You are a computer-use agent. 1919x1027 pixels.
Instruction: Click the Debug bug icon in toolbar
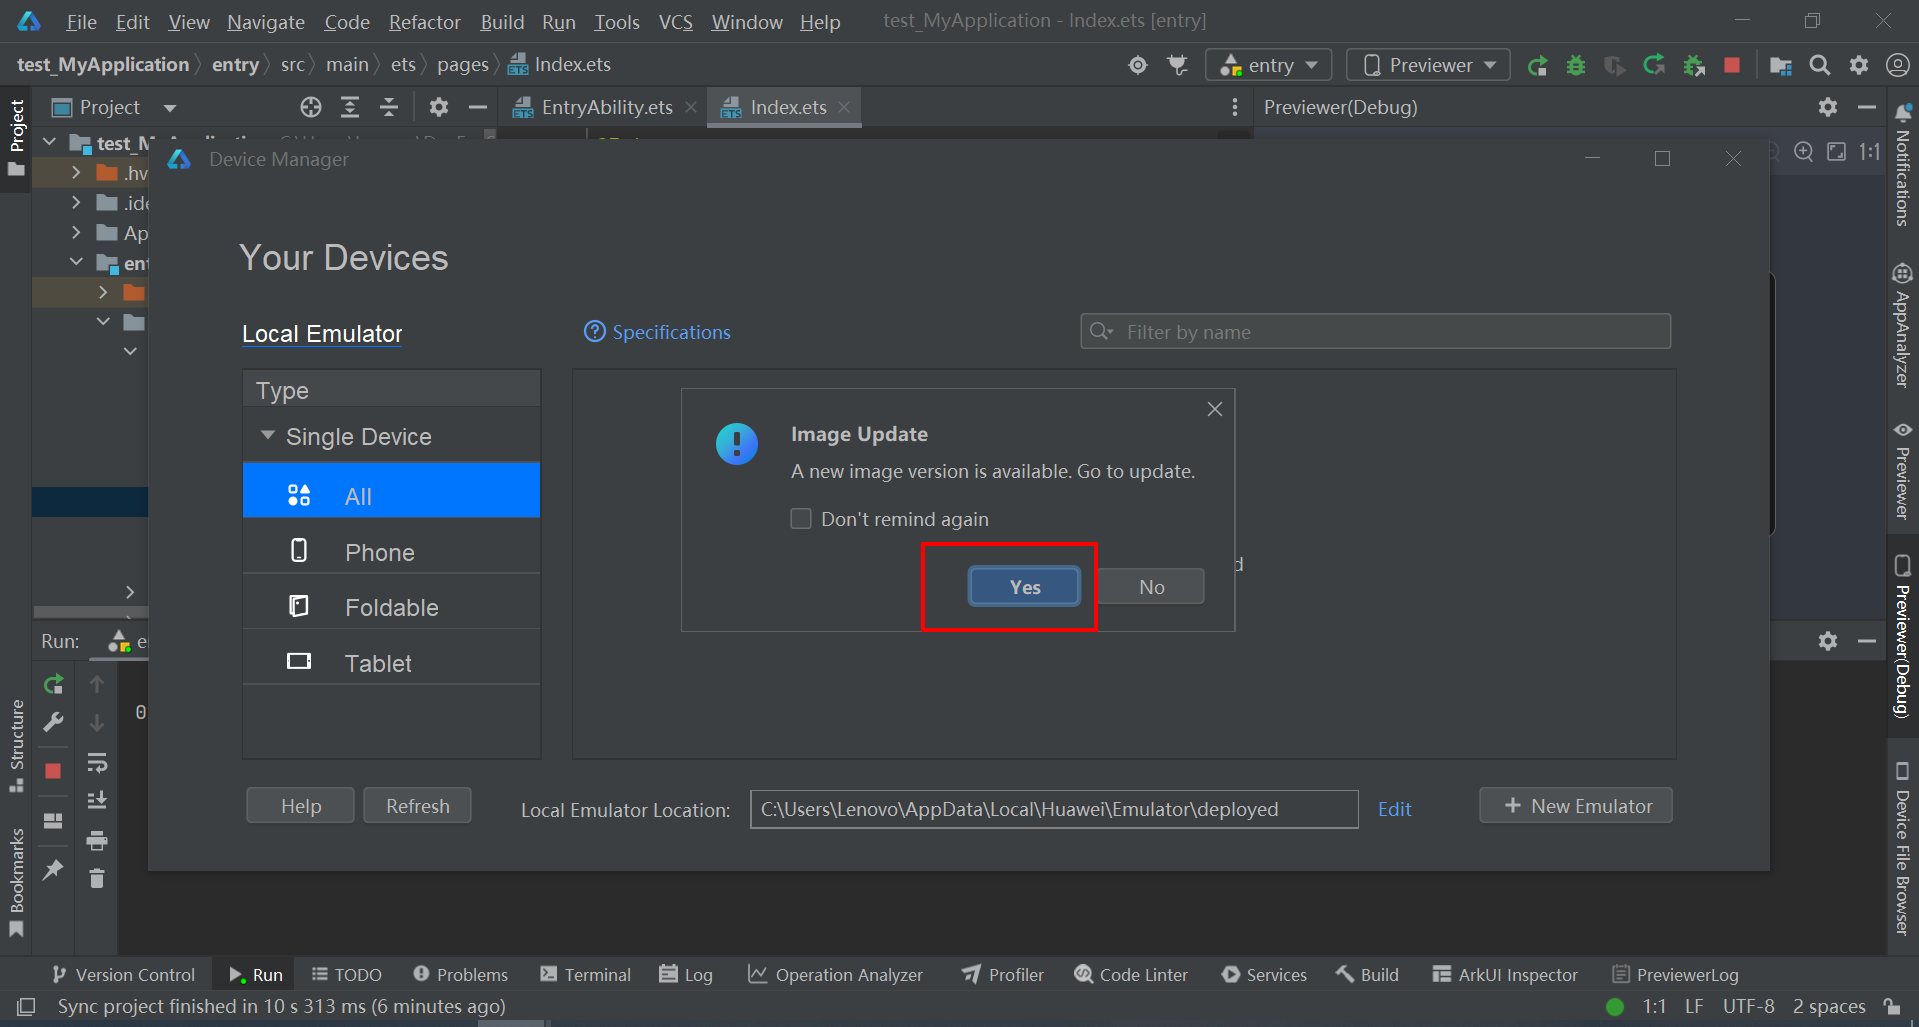point(1576,65)
